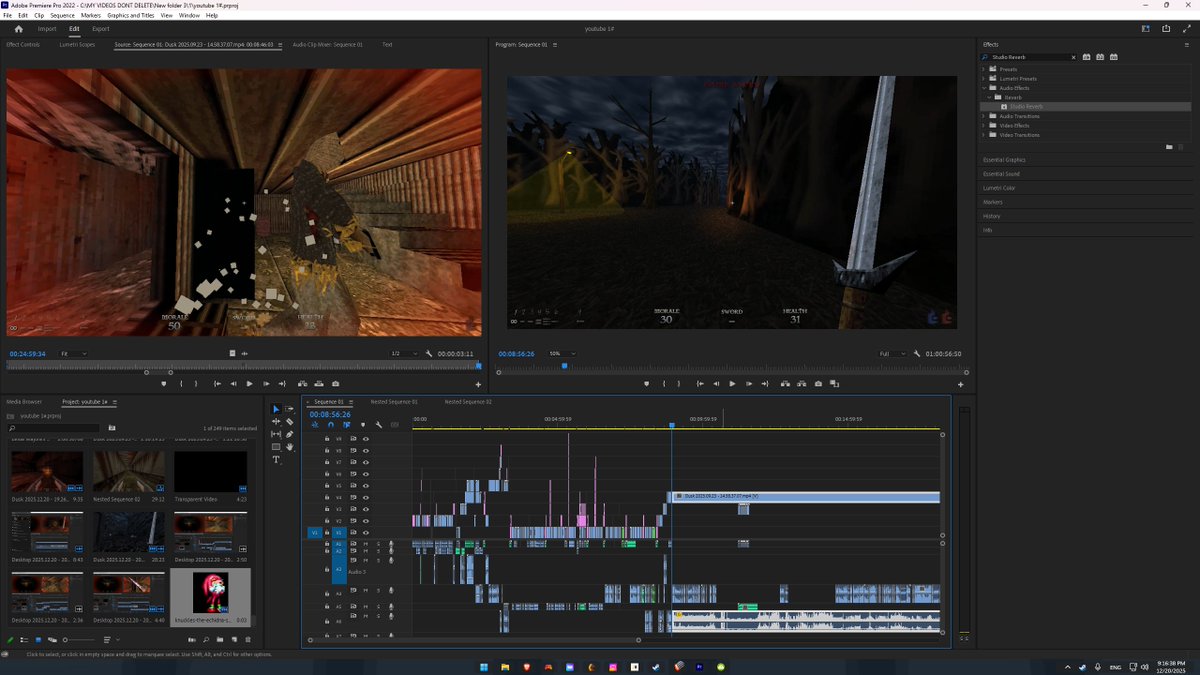Switch to Nested Sequence 01 tab
The width and height of the screenshot is (1200, 675).
pos(394,402)
